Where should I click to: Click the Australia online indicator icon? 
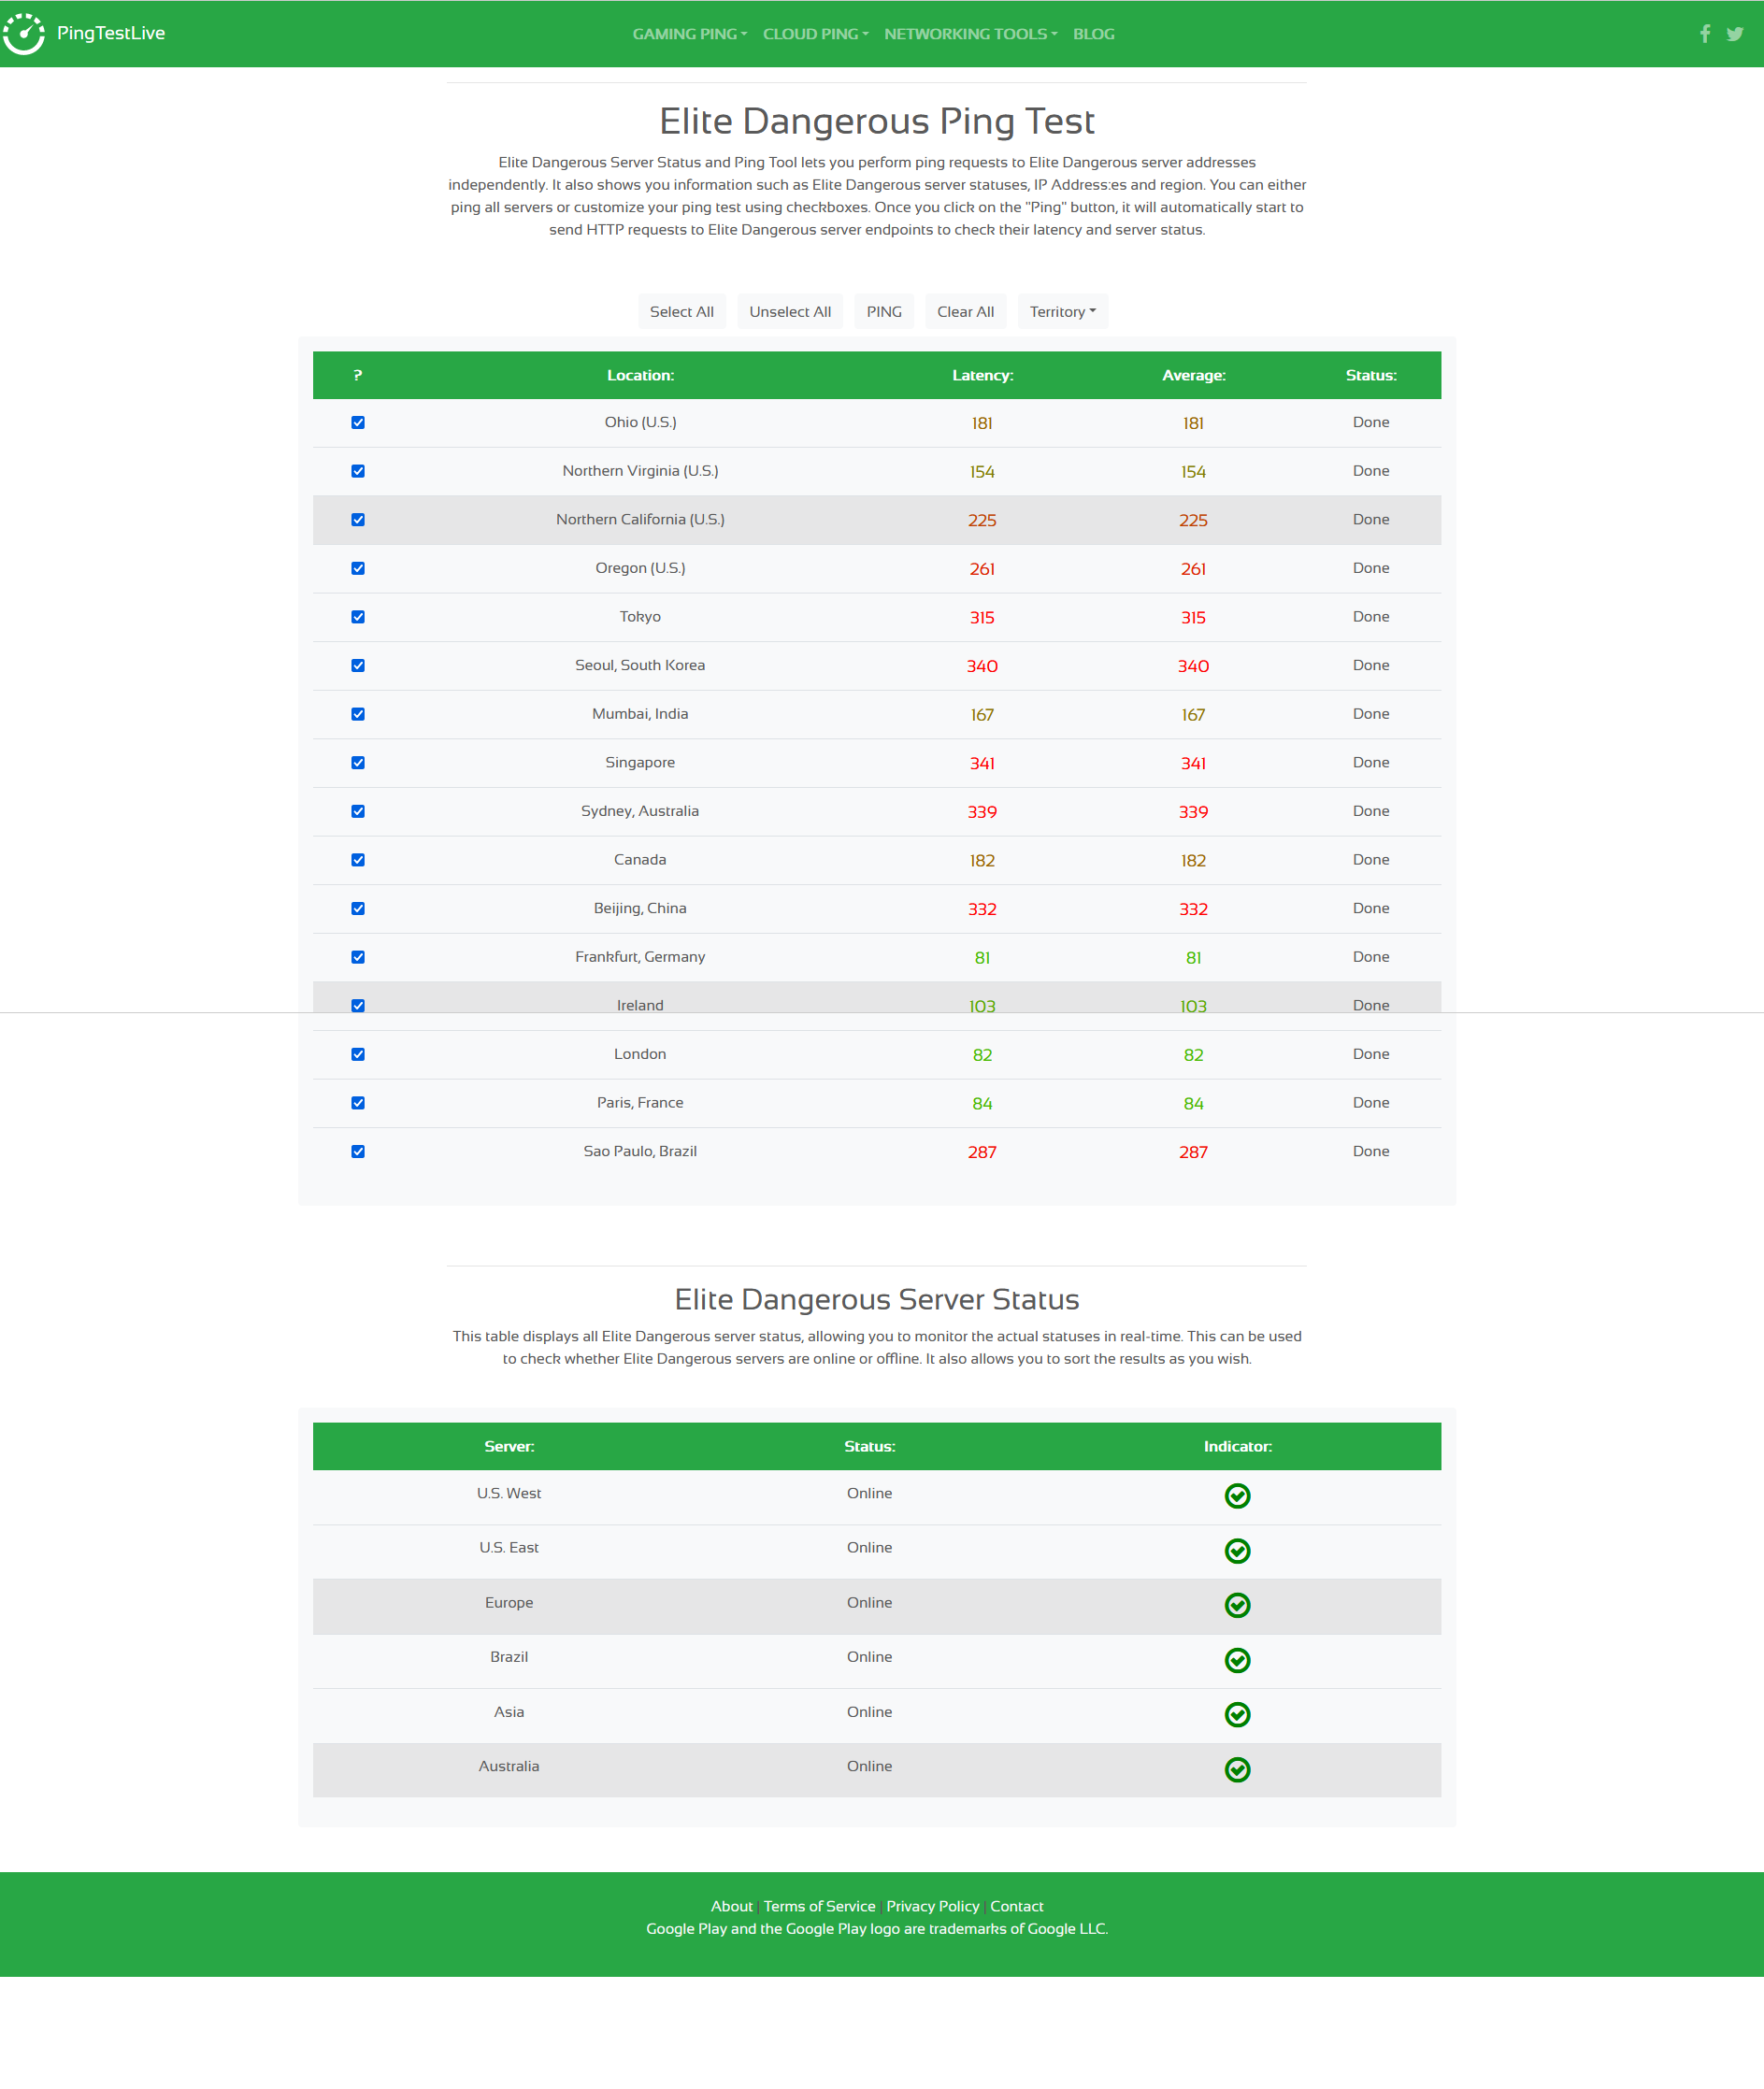(x=1237, y=1770)
